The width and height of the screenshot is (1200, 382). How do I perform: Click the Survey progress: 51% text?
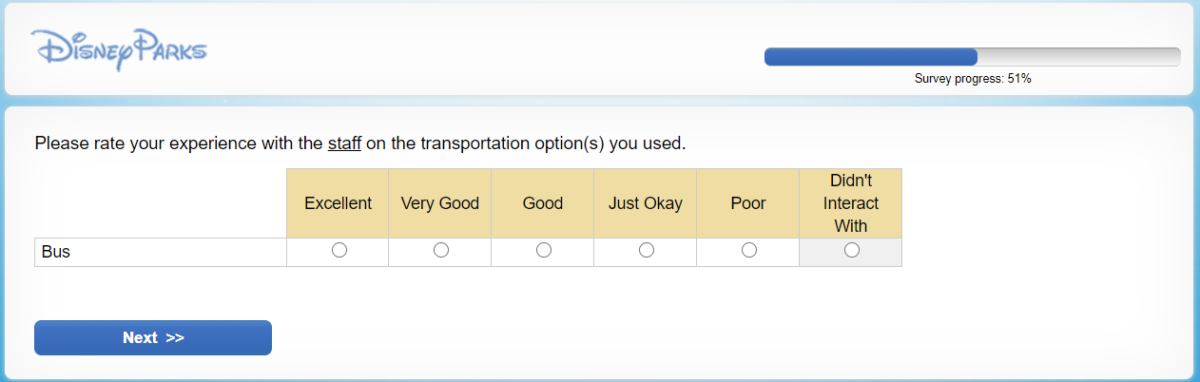[972, 78]
